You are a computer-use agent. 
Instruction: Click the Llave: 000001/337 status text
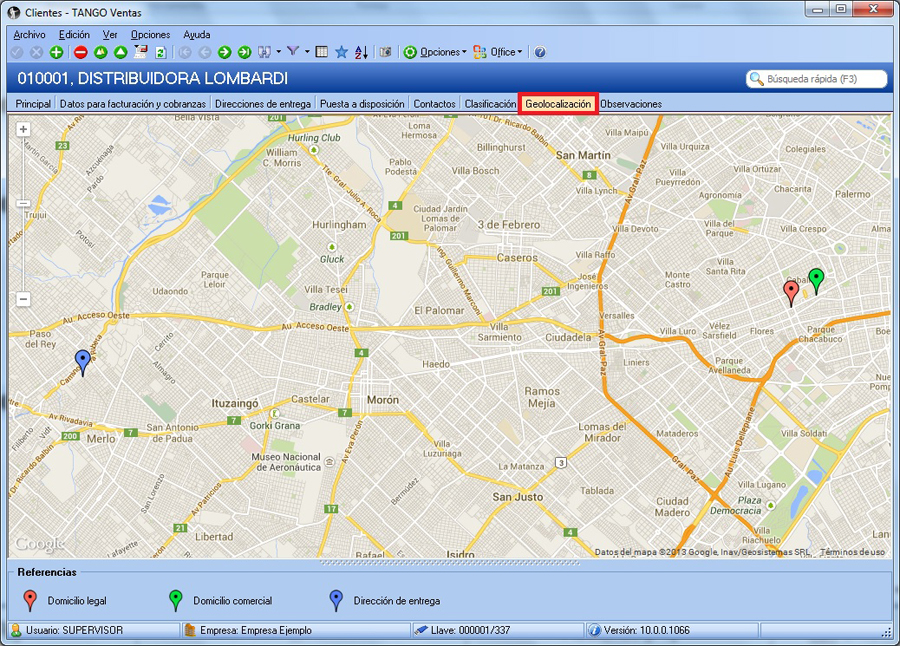pyautogui.click(x=470, y=630)
